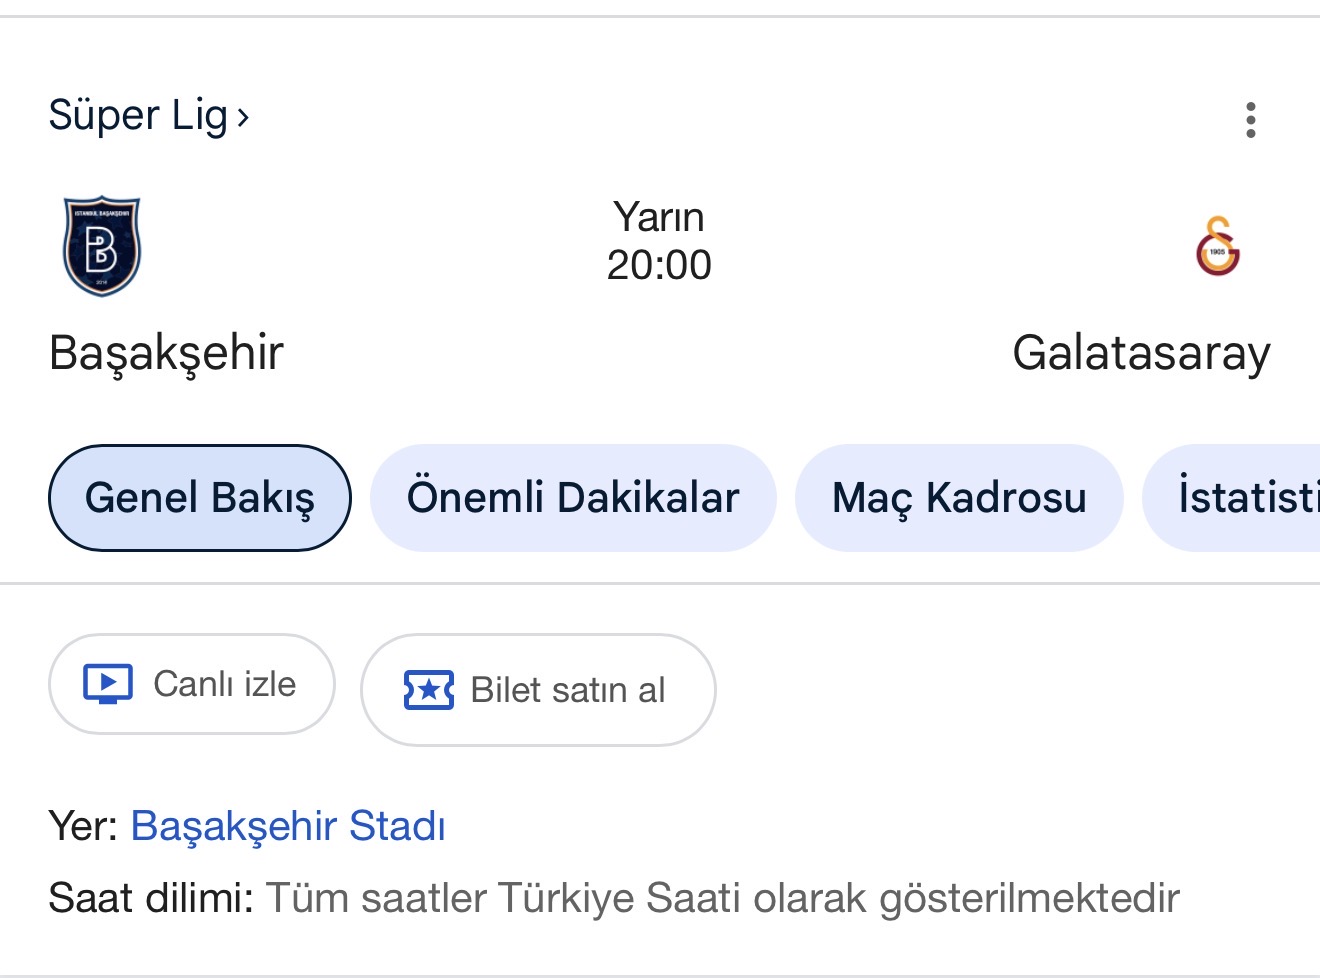Click the Yer venue label
Image resolution: width=1320 pixels, height=978 pixels.
[83, 826]
